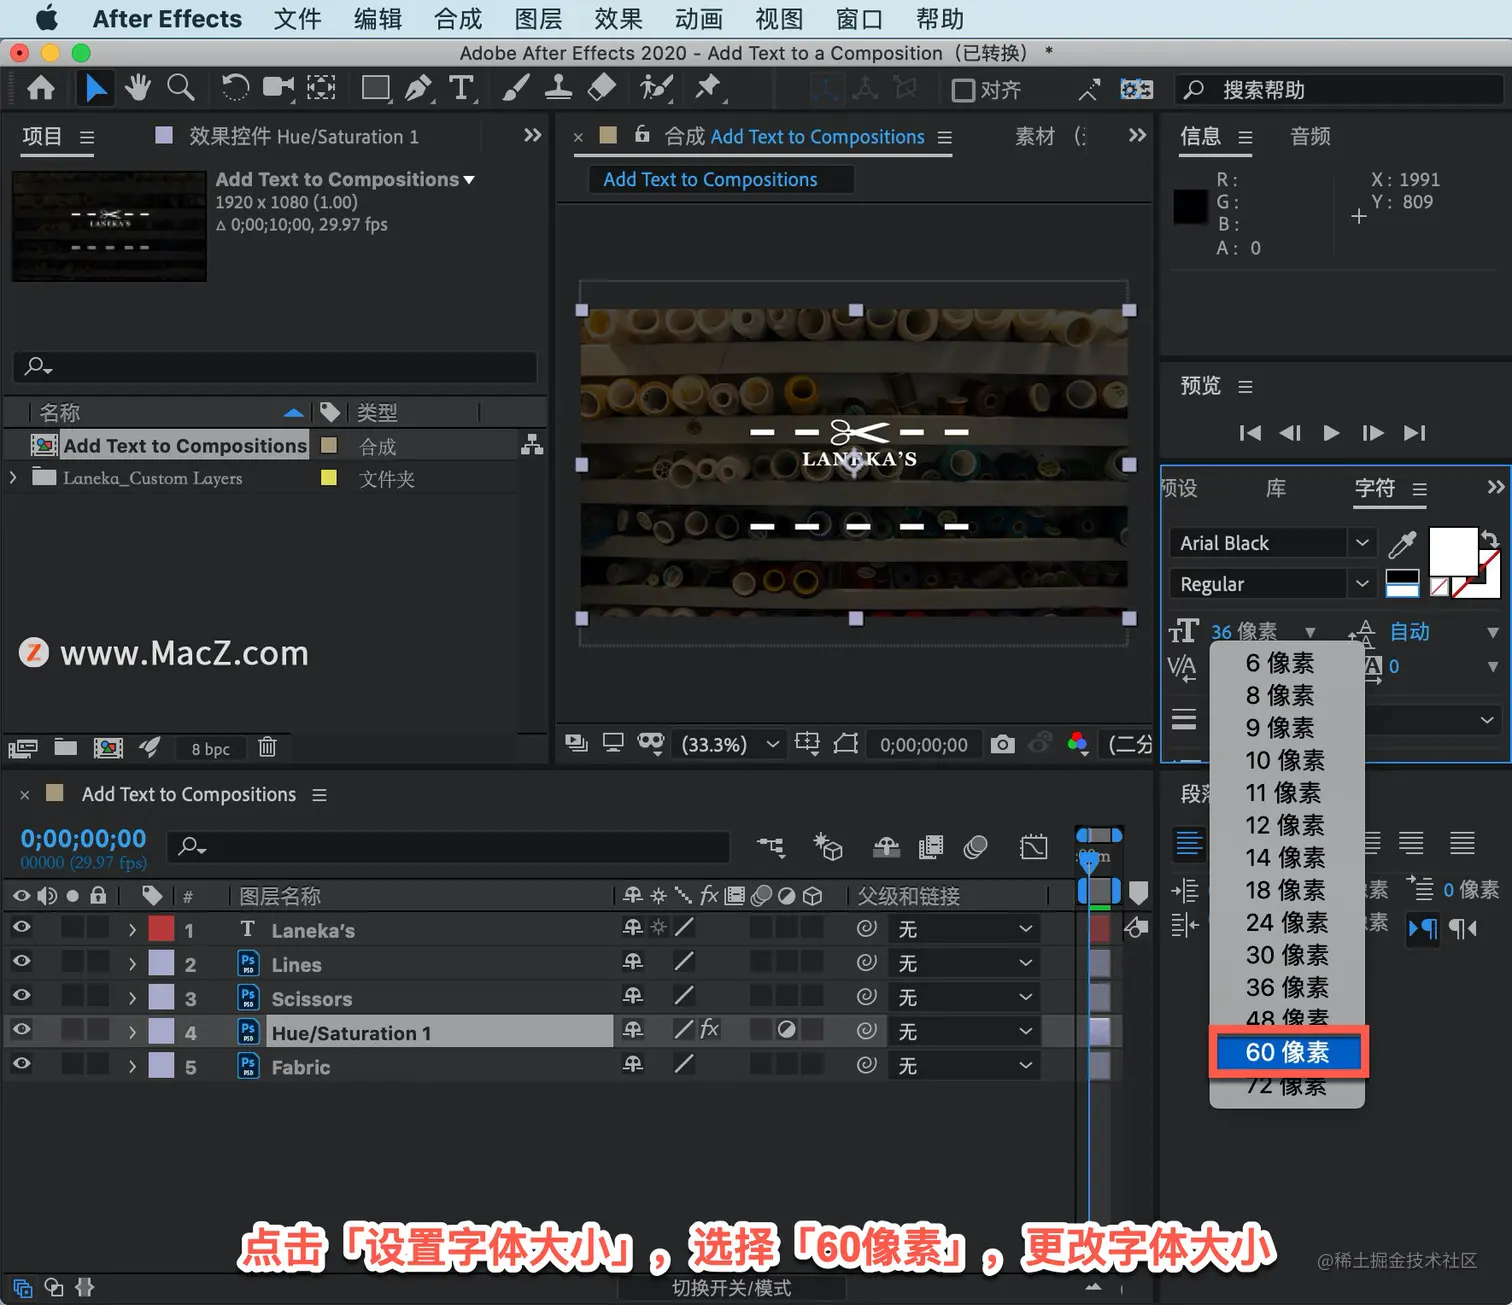Click the white fill color swatch
Viewport: 1512px width, 1305px height.
pos(1453,552)
